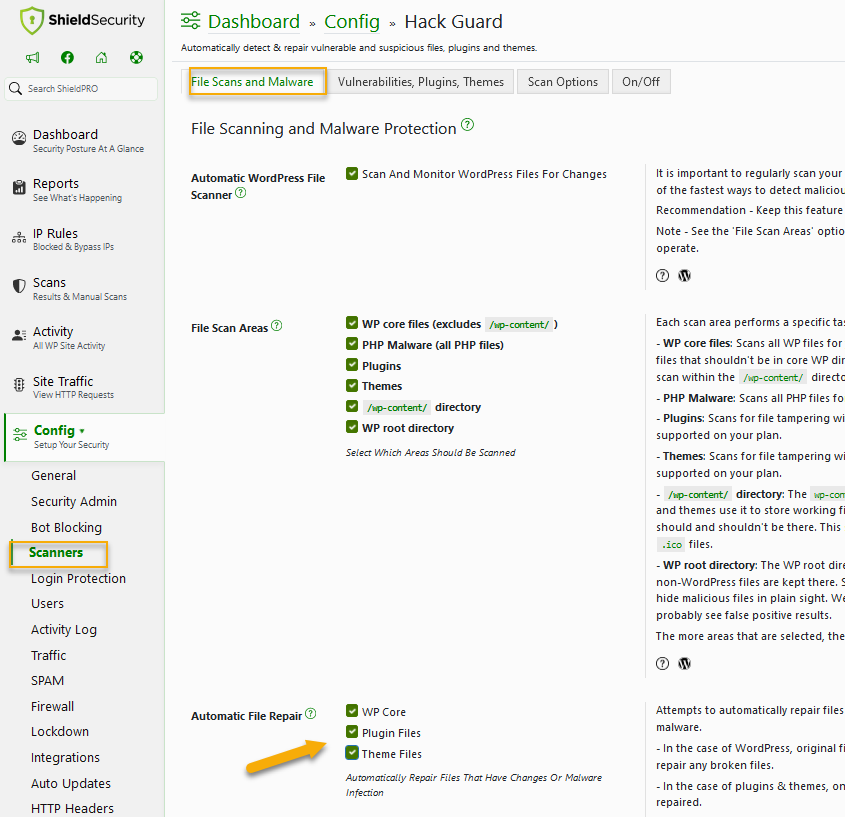845x817 pixels.
Task: Open the megaphone announcements icon
Action: pos(32,58)
